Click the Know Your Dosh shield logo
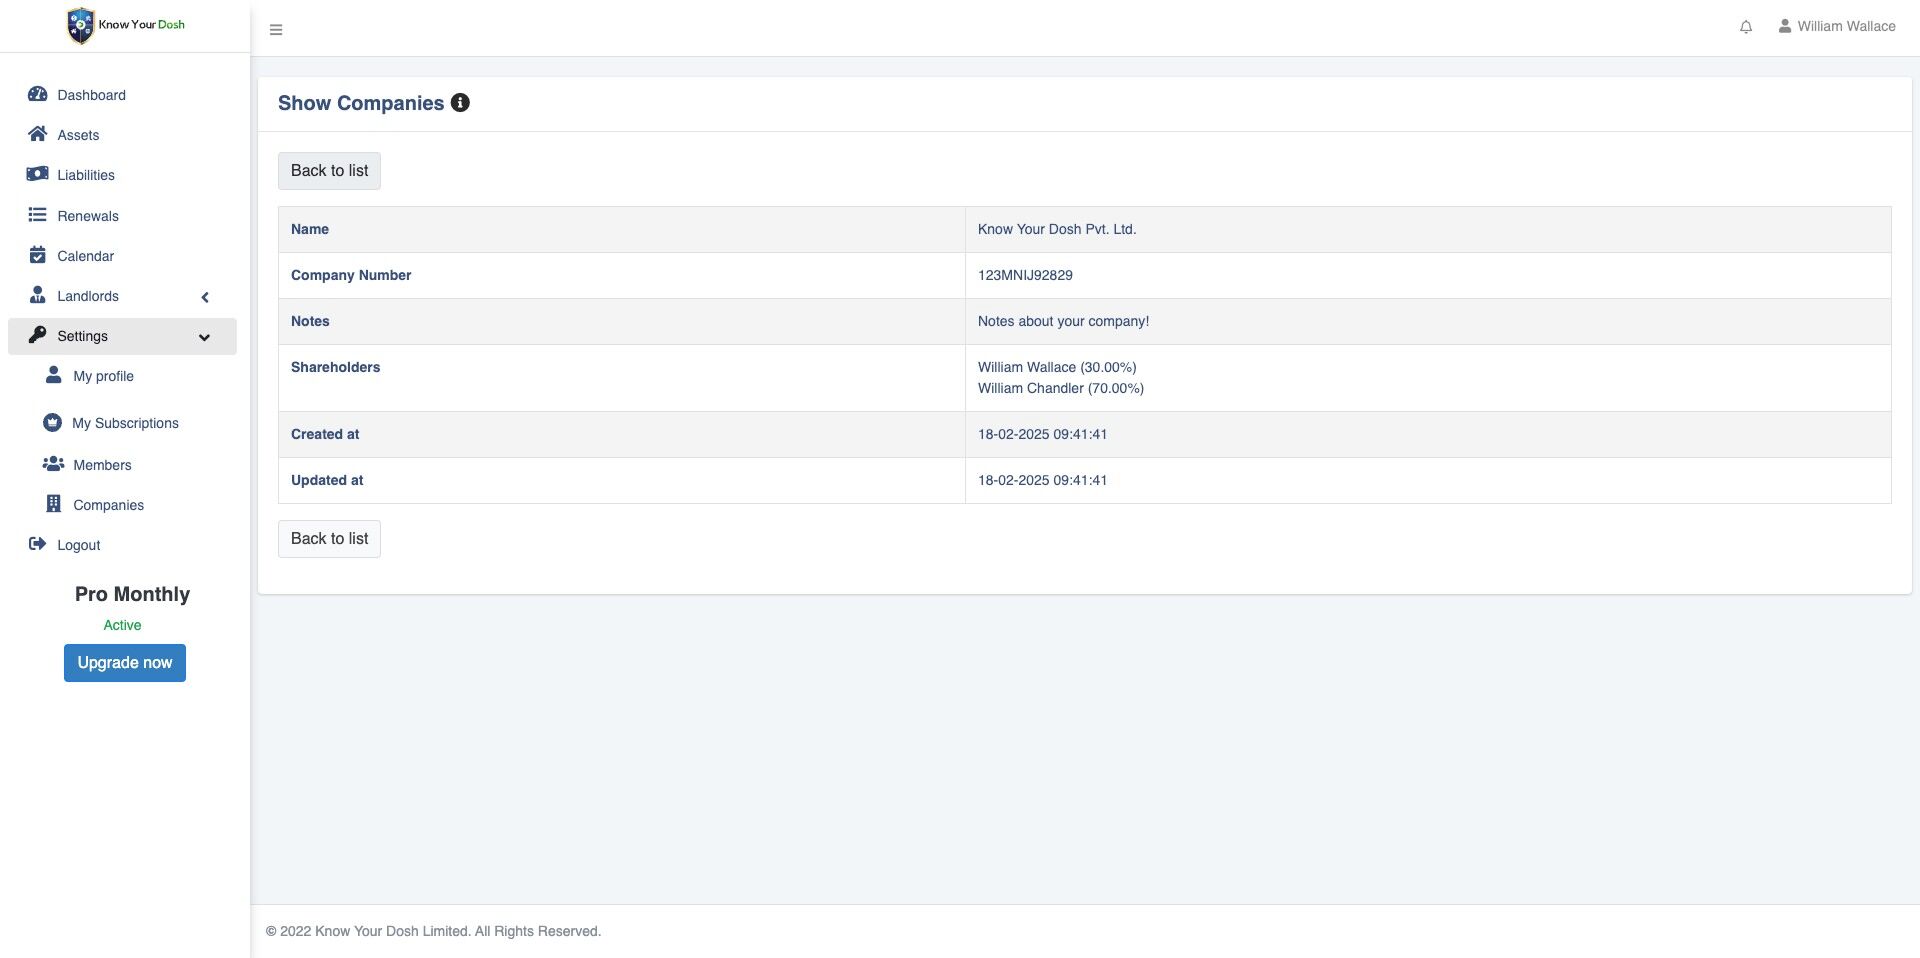Viewport: 1920px width, 958px height. pos(80,26)
